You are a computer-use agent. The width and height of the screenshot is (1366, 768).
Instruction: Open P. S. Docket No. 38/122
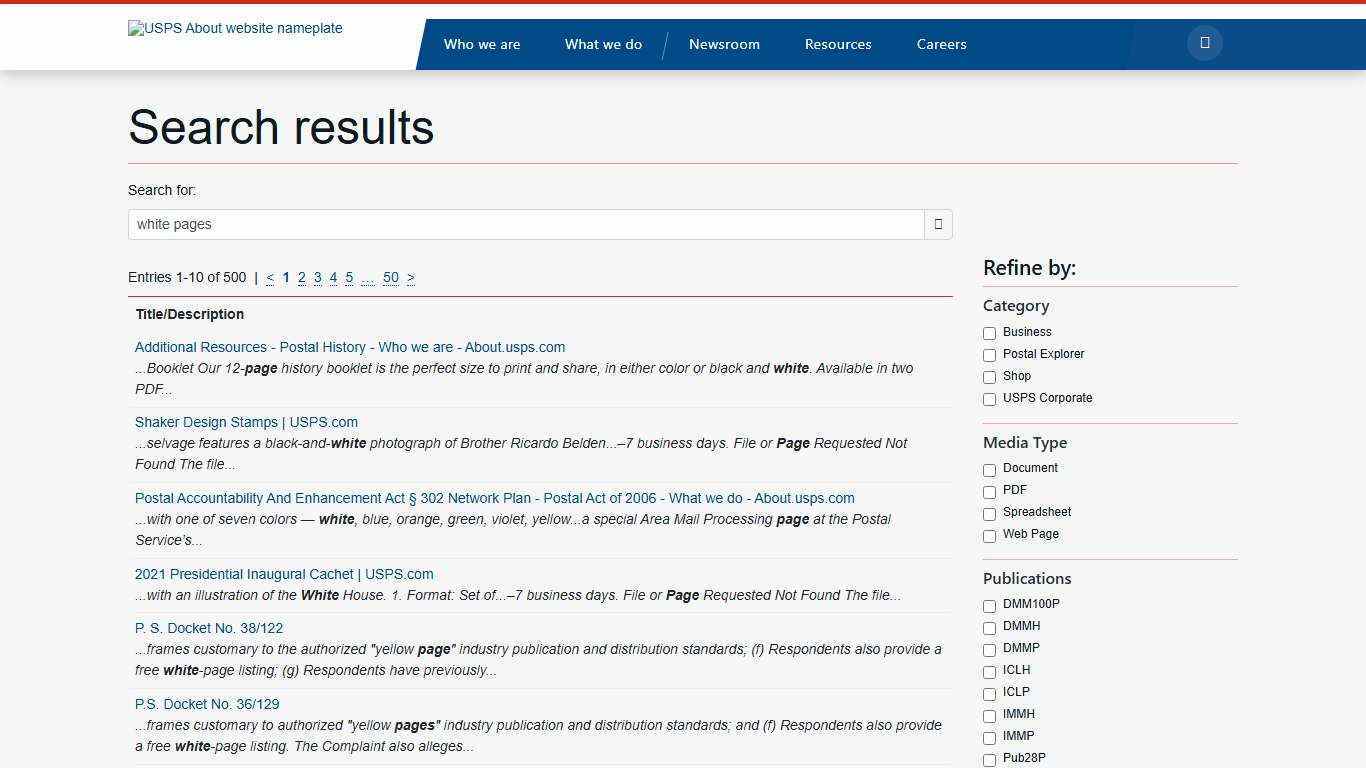pos(209,628)
